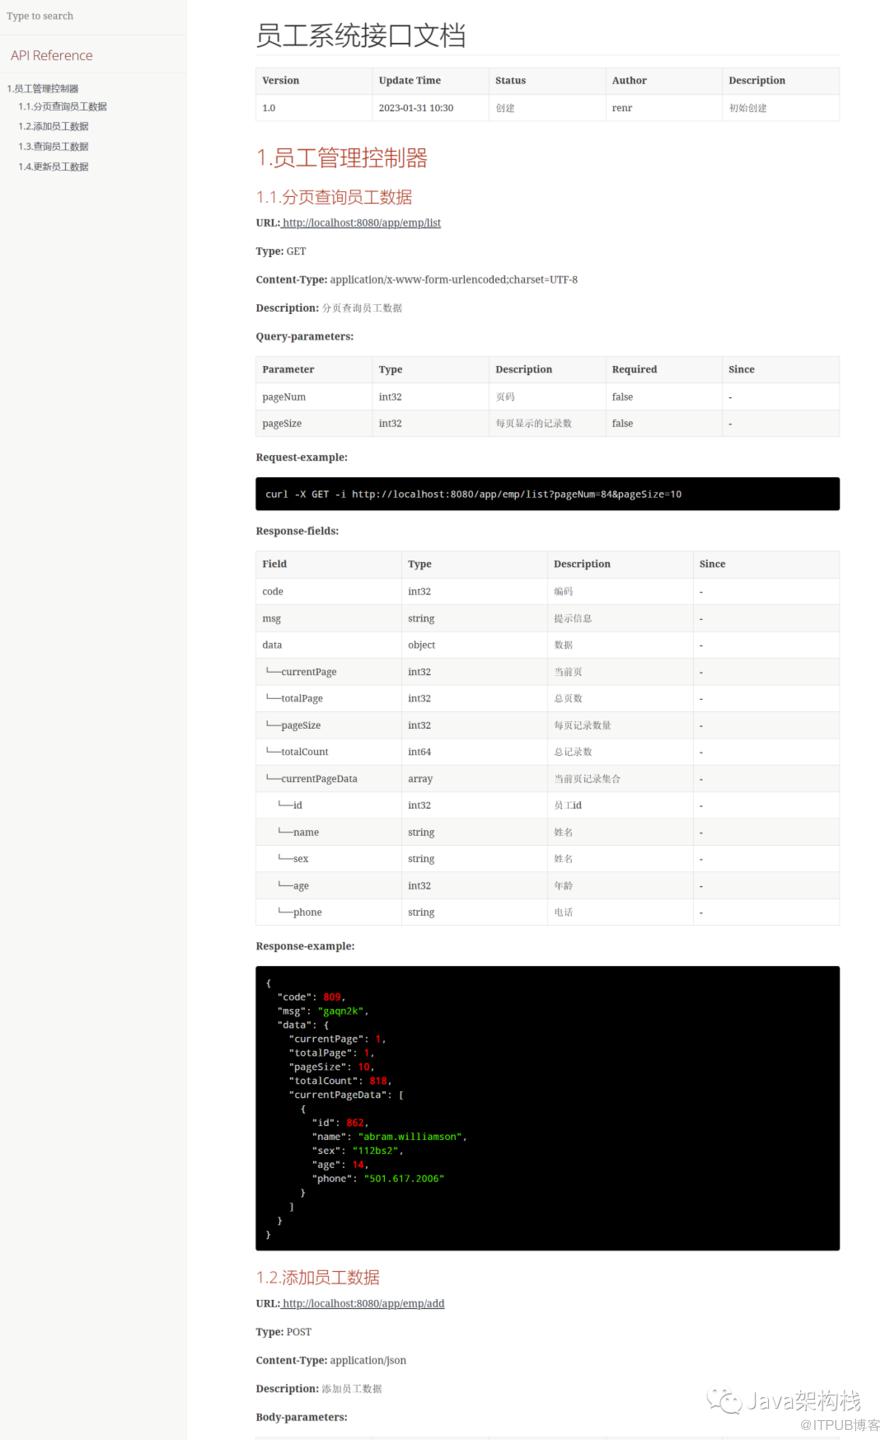The height and width of the screenshot is (1440, 890).
Task: Follow the localhost:8080/app/emp/add URL link
Action: tap(363, 1303)
